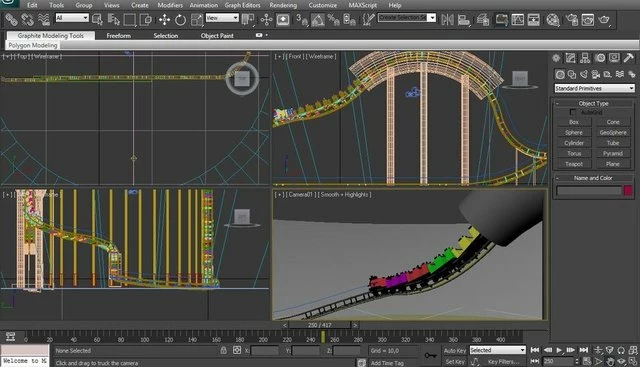Click Edit Named Selection Sets icon
640x367 pixels.
tap(368, 19)
